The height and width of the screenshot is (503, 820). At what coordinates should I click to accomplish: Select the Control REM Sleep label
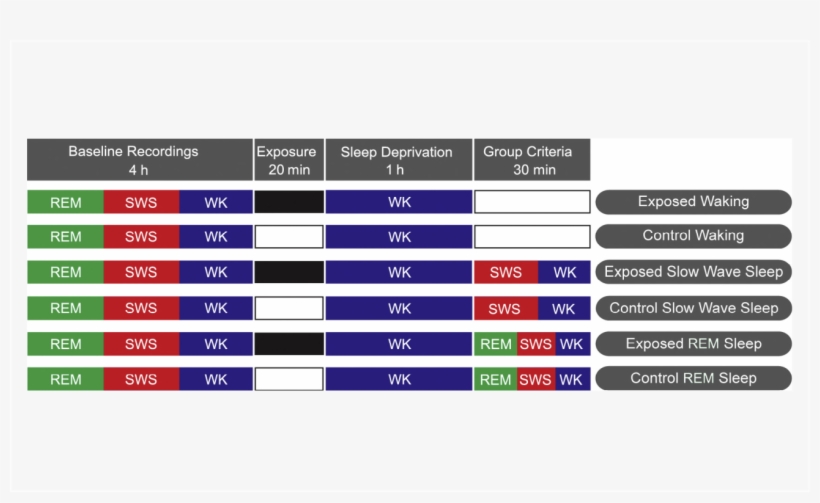coord(693,378)
